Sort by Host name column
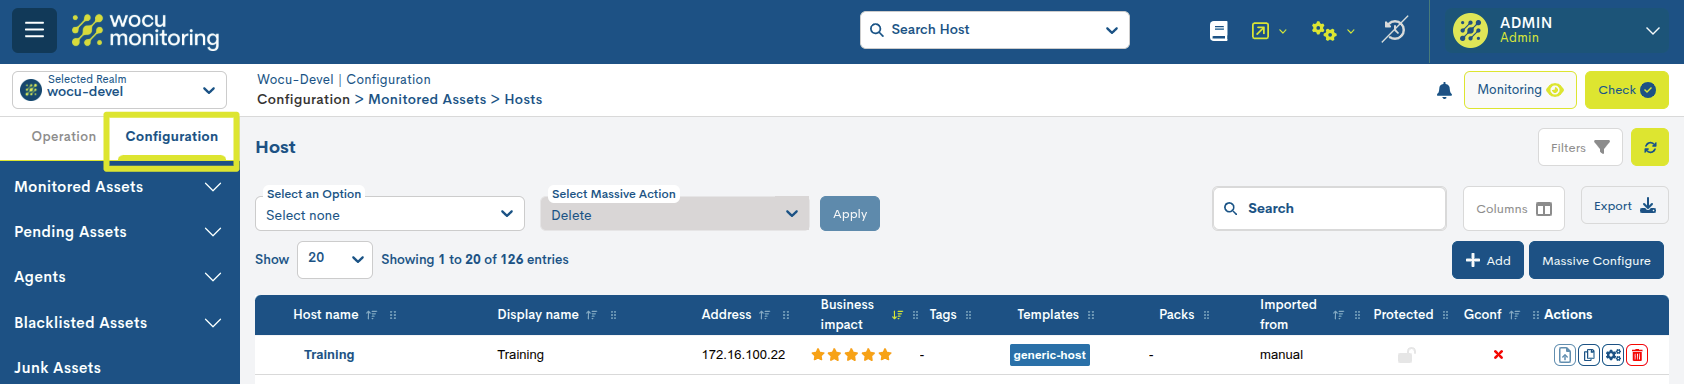The width and height of the screenshot is (1684, 384). pyautogui.click(x=371, y=315)
